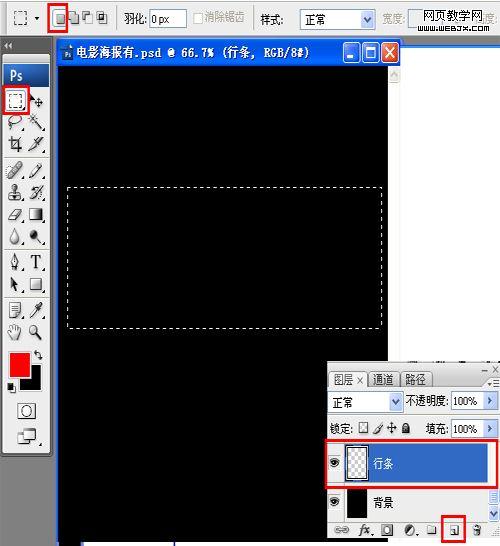Image resolution: width=500 pixels, height=546 pixels.
Task: Select the Path Selection tool
Action: (15, 284)
